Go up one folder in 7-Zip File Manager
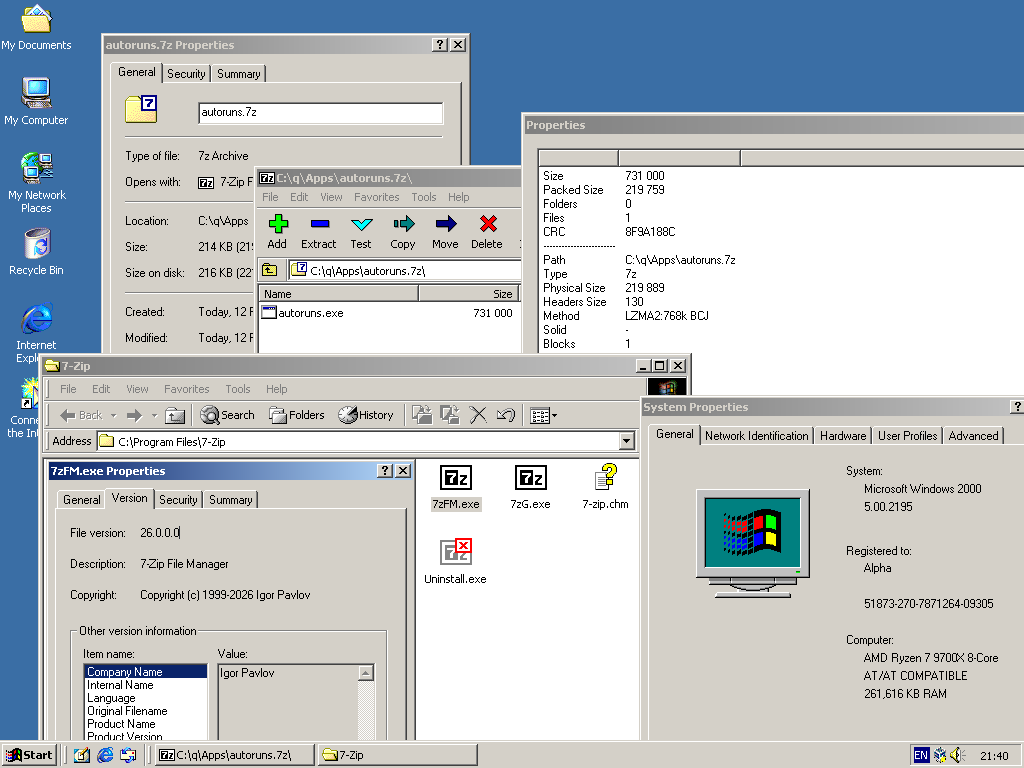 click(270, 270)
